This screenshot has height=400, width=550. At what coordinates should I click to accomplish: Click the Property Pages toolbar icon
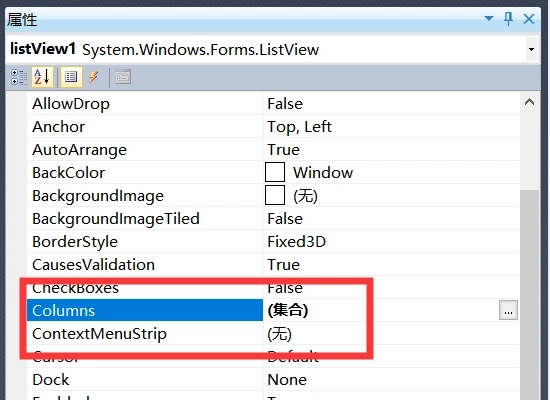point(123,77)
